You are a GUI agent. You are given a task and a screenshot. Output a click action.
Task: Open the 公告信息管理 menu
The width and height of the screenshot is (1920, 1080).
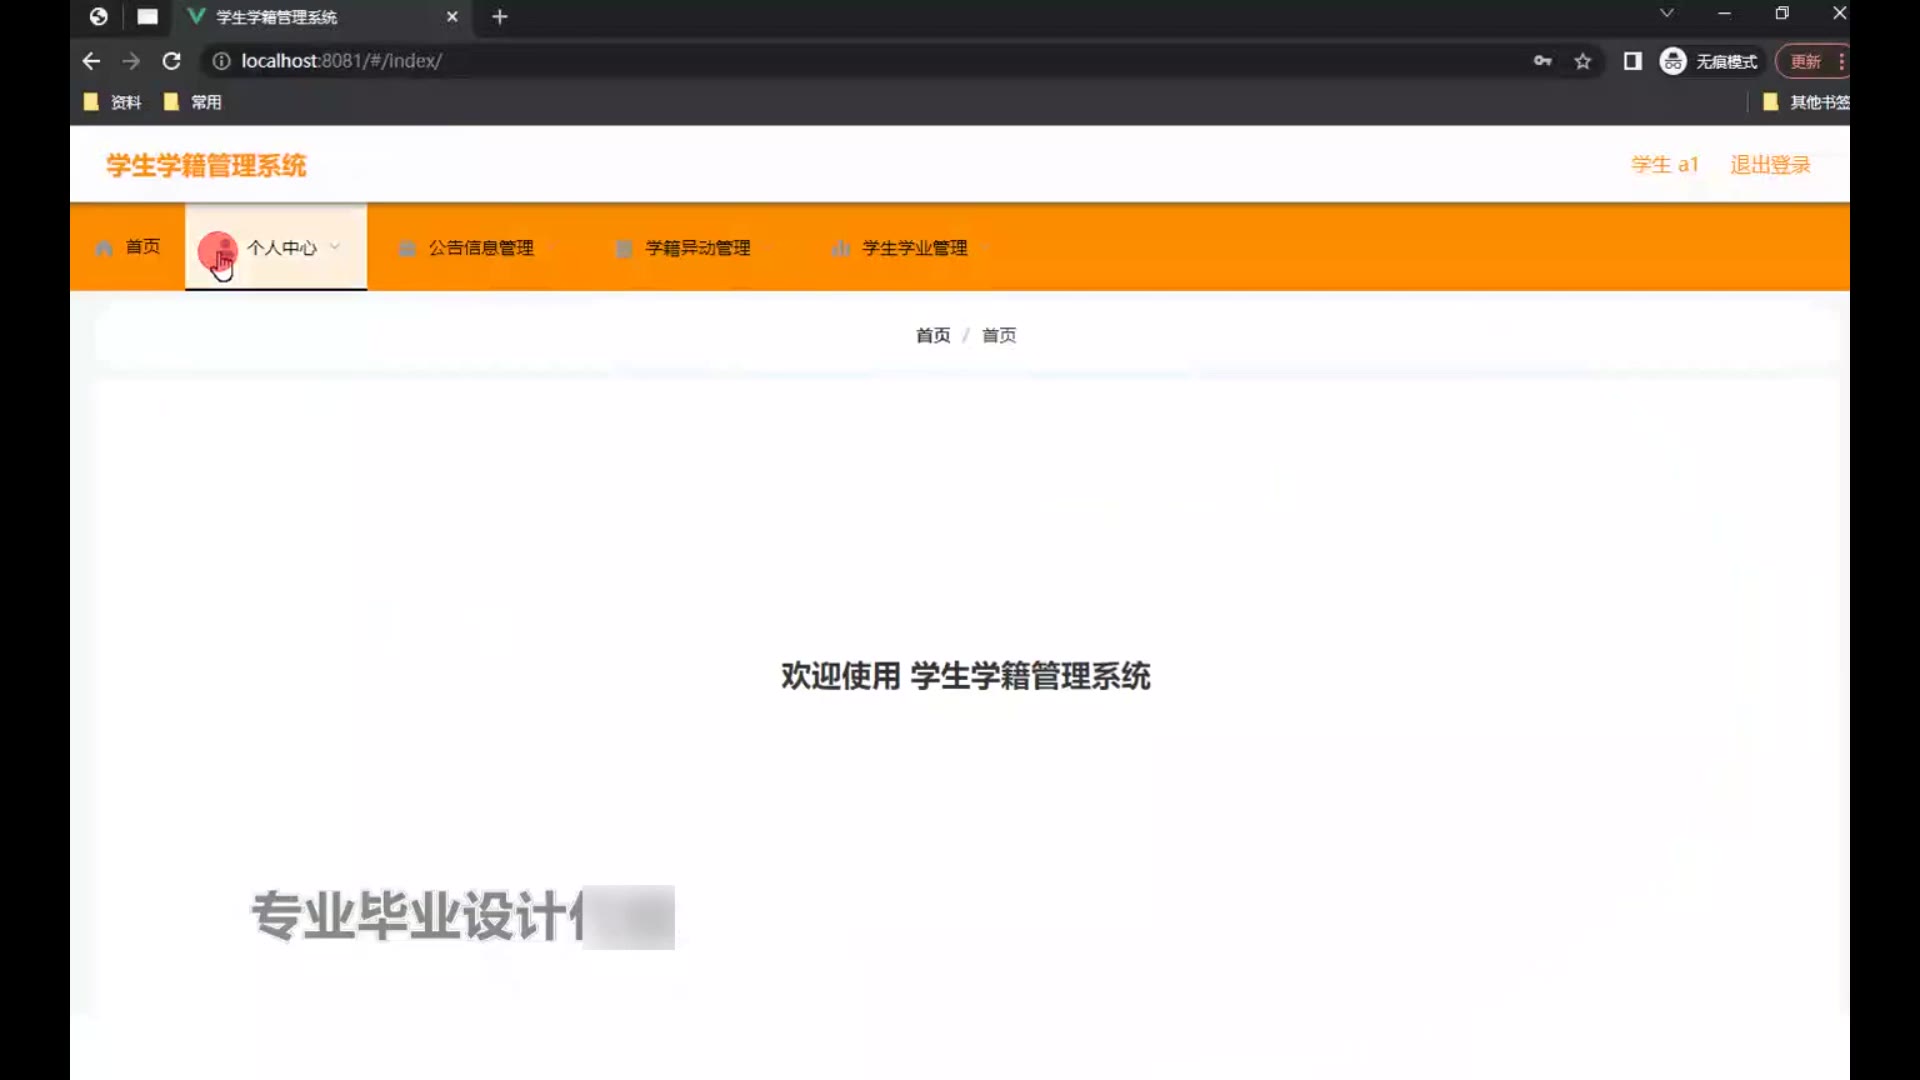(481, 248)
